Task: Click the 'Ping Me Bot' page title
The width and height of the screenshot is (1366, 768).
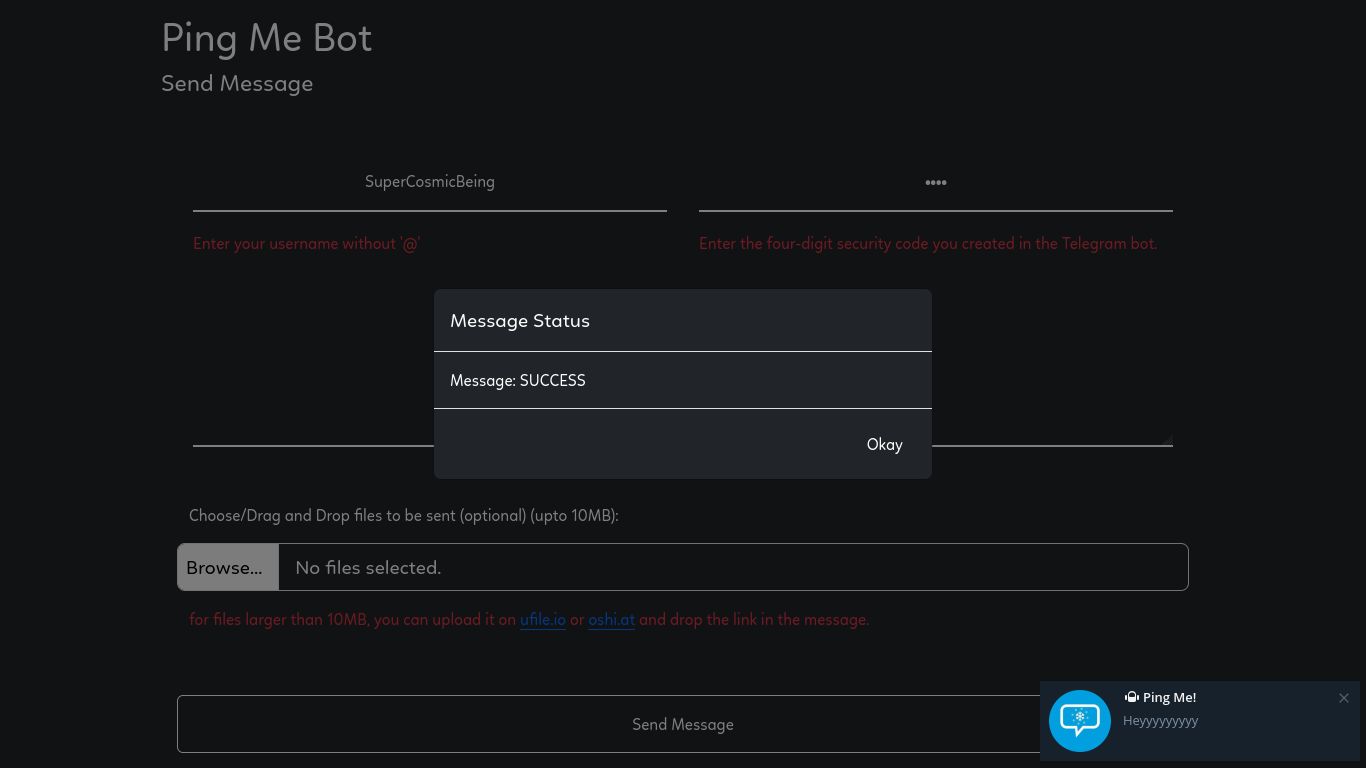Action: [x=267, y=38]
